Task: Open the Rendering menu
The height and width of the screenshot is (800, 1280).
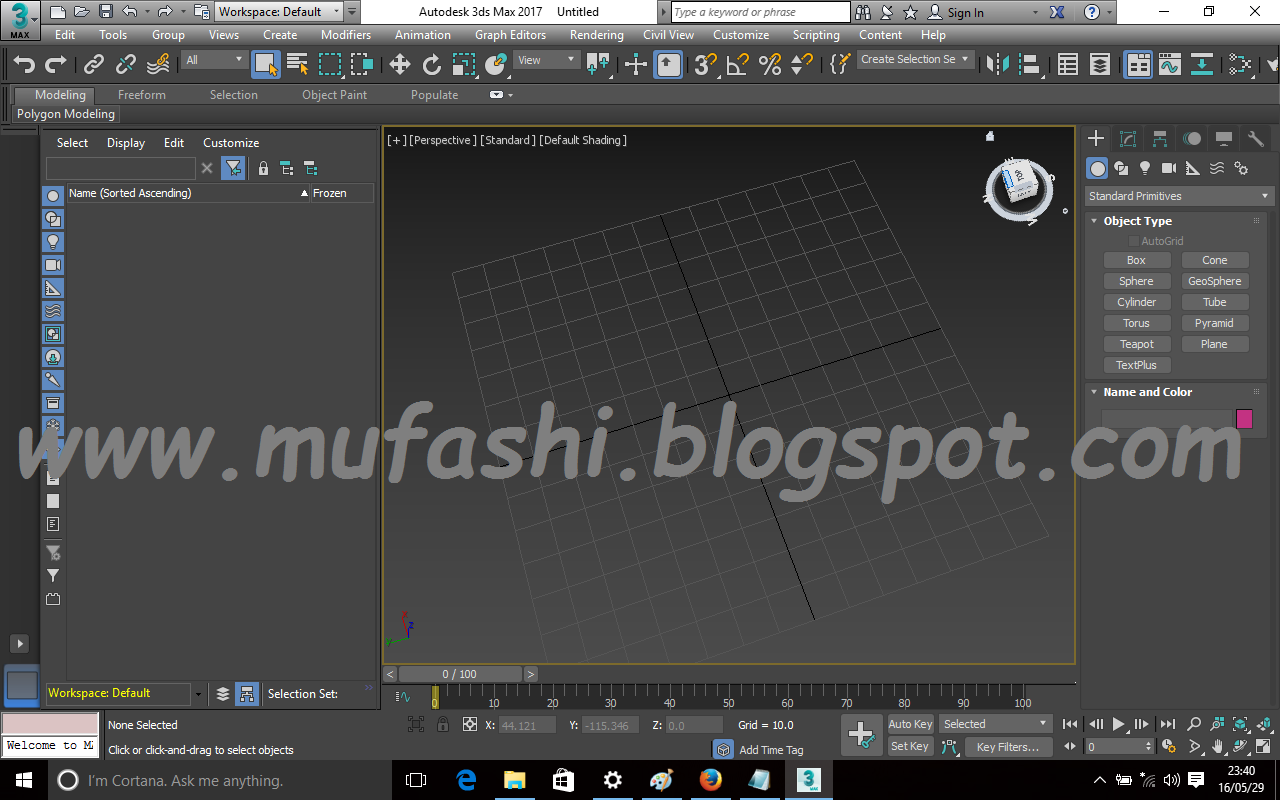Action: 597,35
